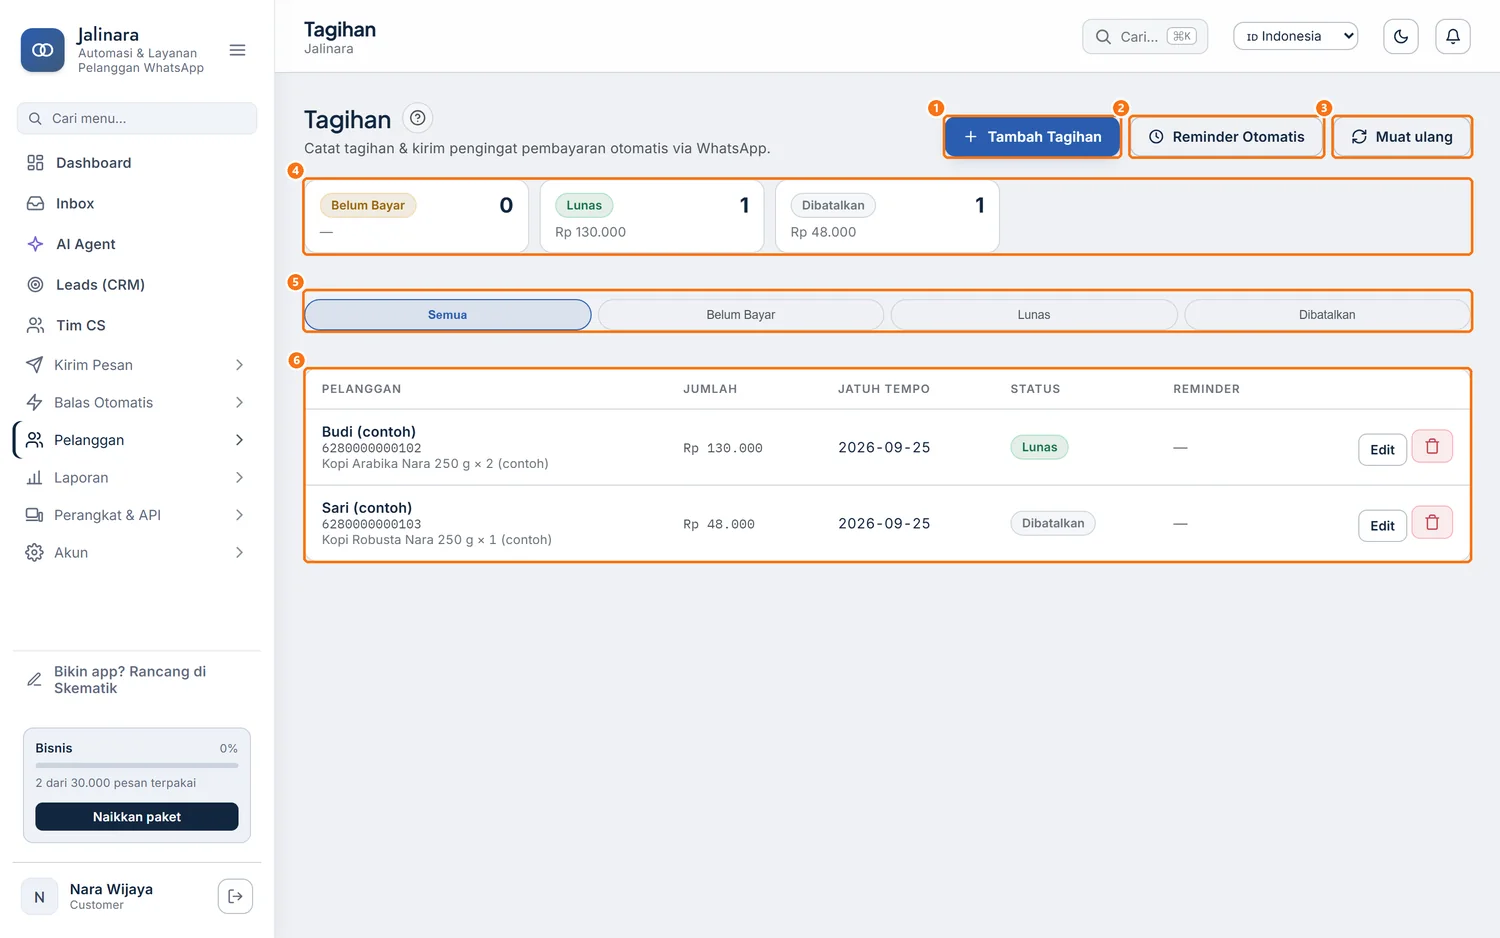Delete Sari (contoh) invoice trash icon
The height and width of the screenshot is (938, 1500).
point(1432,523)
